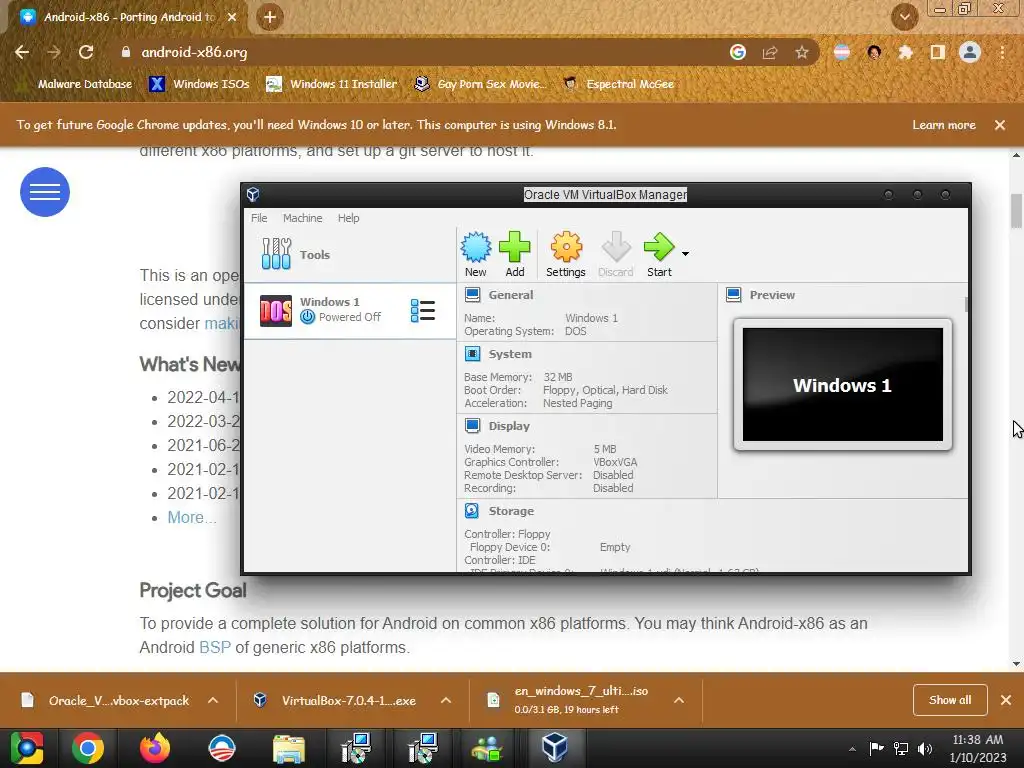
Task: Click the Preview pane header icon
Action: click(733, 295)
